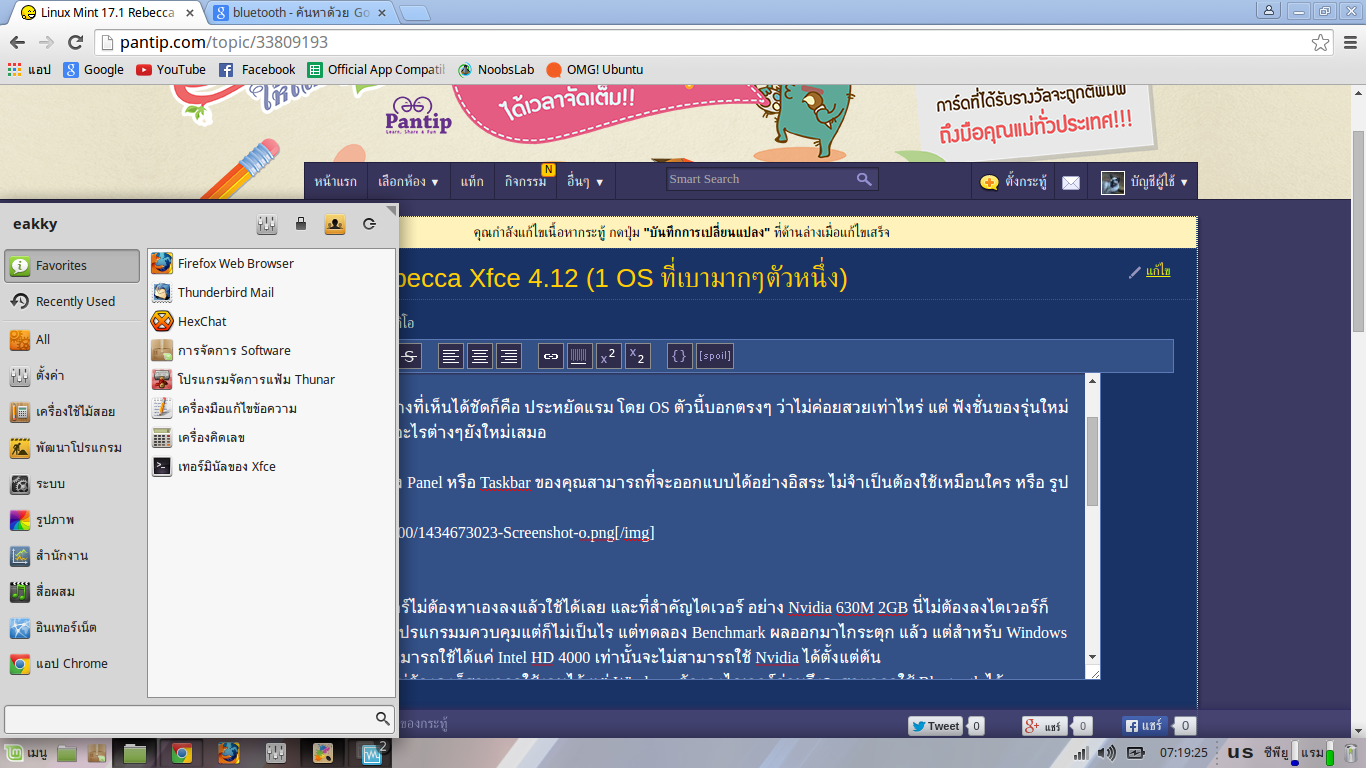Open the ตั้งค่า settings category

pos(72,376)
